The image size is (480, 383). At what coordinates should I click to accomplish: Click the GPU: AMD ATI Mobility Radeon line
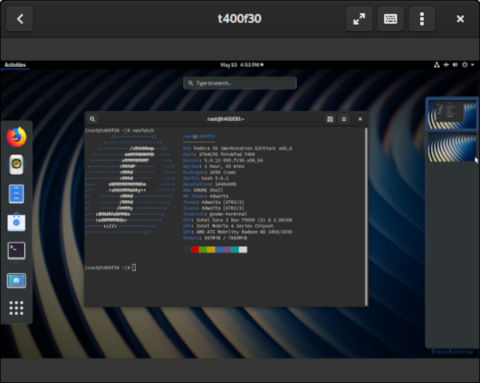[x=238, y=232]
